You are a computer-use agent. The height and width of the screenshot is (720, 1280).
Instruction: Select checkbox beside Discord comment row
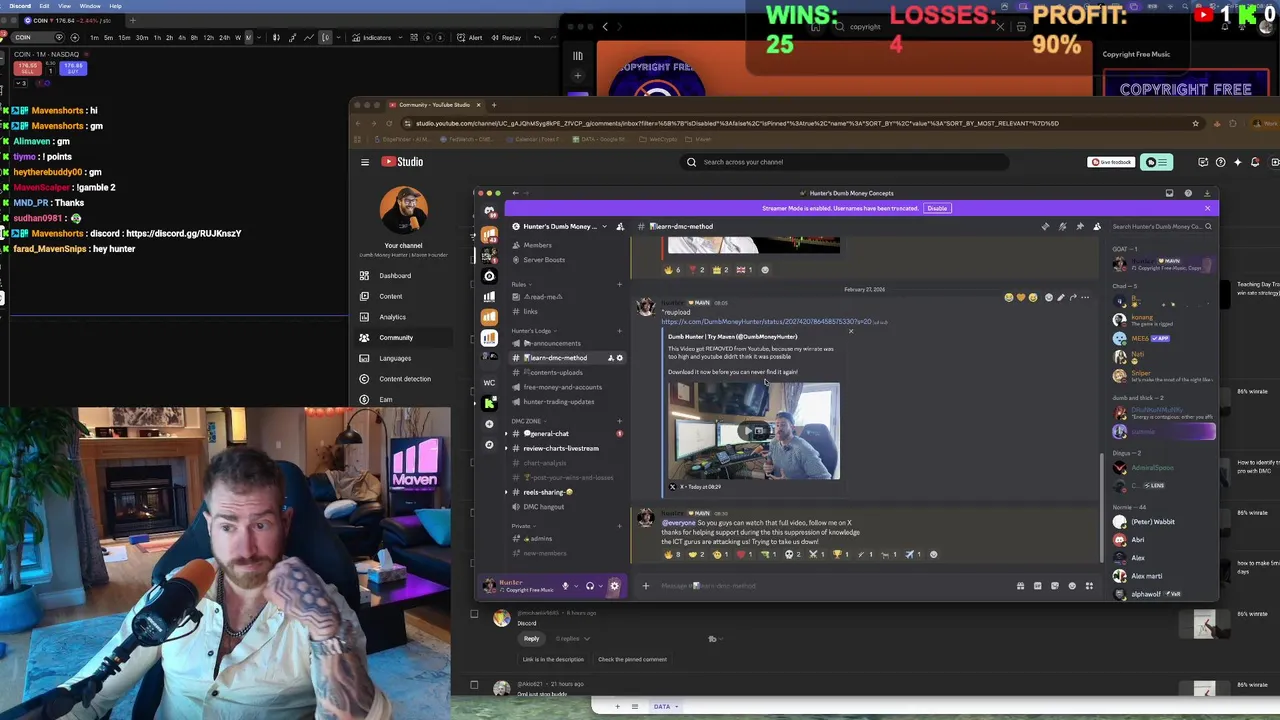[474, 614]
